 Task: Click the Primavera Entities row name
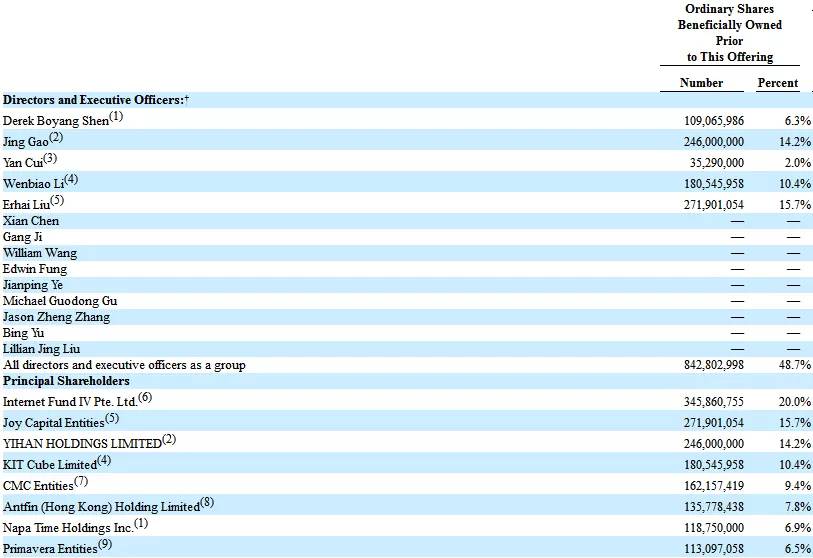(x=50, y=549)
